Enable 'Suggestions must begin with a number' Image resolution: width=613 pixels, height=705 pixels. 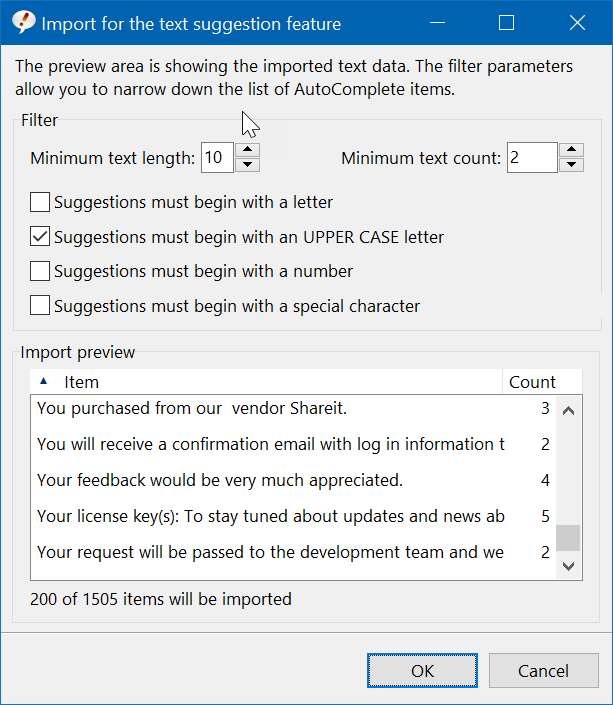[40, 272]
